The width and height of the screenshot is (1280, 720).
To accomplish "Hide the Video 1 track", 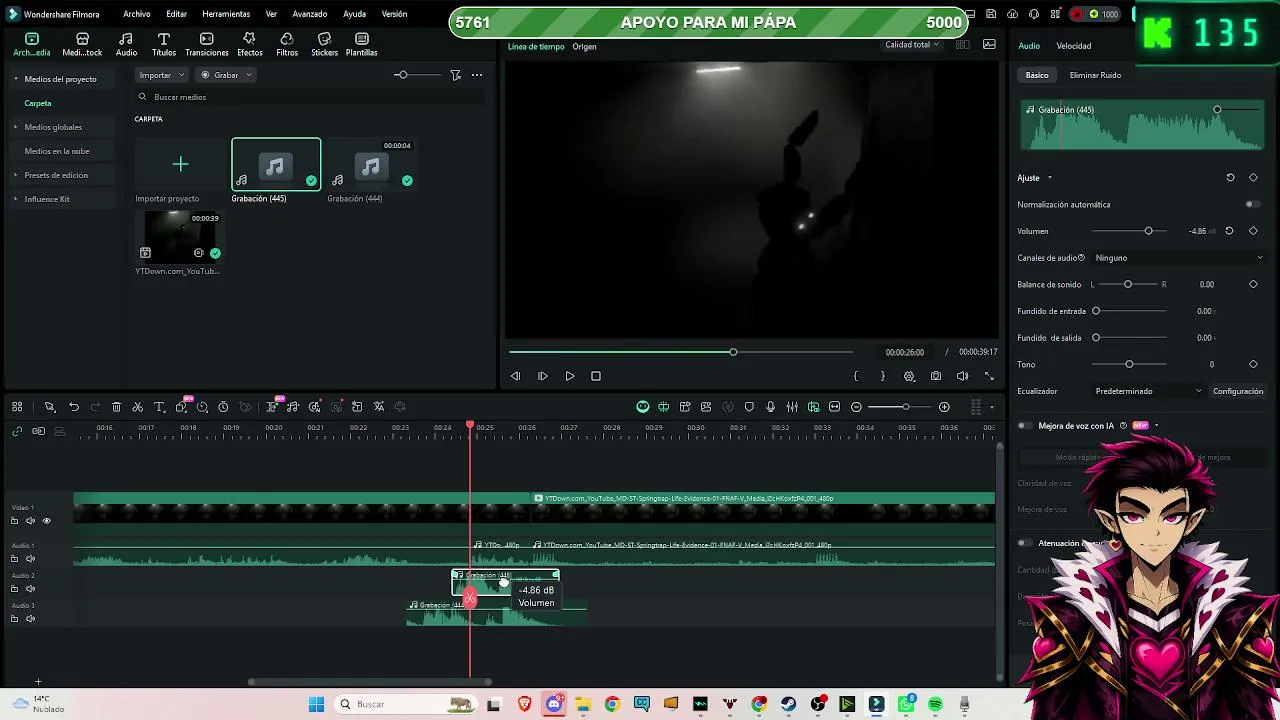I will click(x=46, y=521).
